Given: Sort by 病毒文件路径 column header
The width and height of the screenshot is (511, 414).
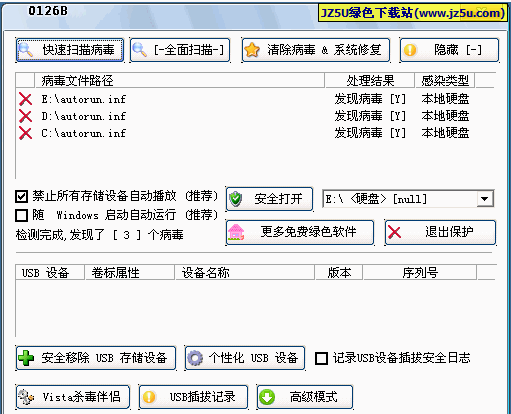Looking at the screenshot, I should (x=179, y=81).
